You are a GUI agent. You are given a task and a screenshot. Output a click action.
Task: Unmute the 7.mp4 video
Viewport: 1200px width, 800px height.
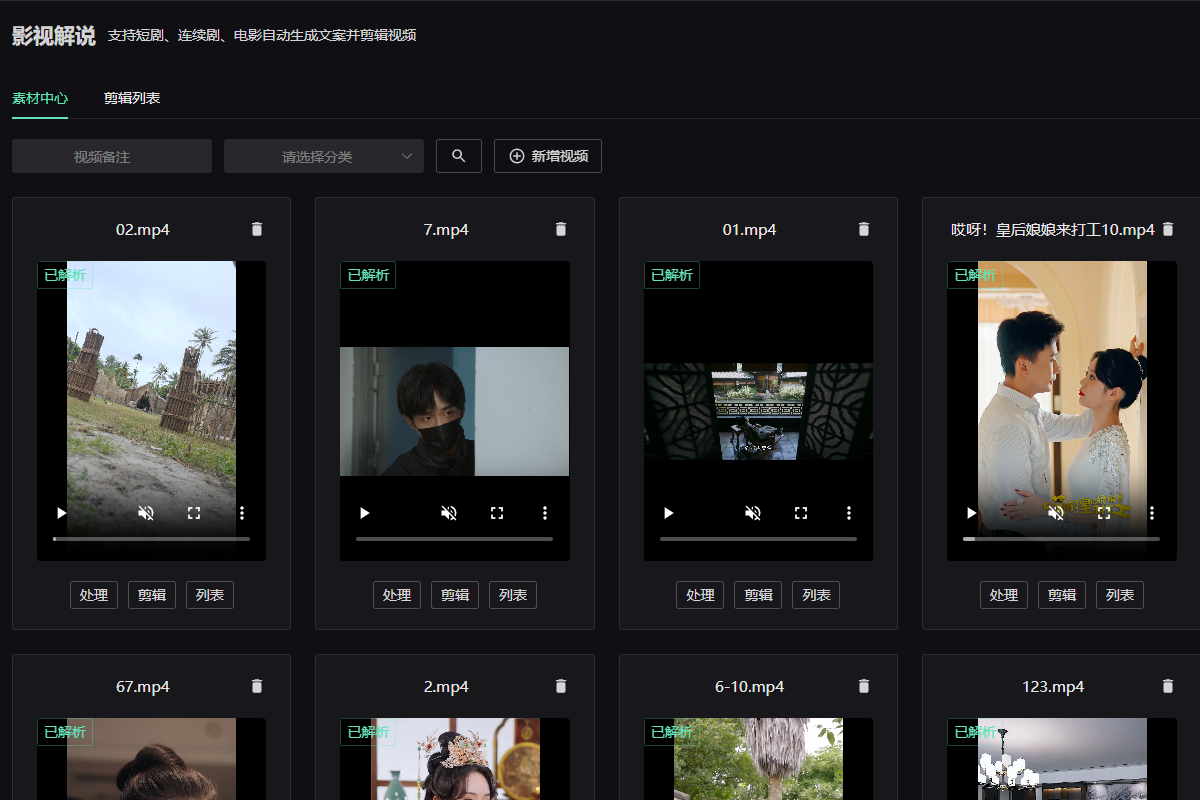[x=449, y=513]
